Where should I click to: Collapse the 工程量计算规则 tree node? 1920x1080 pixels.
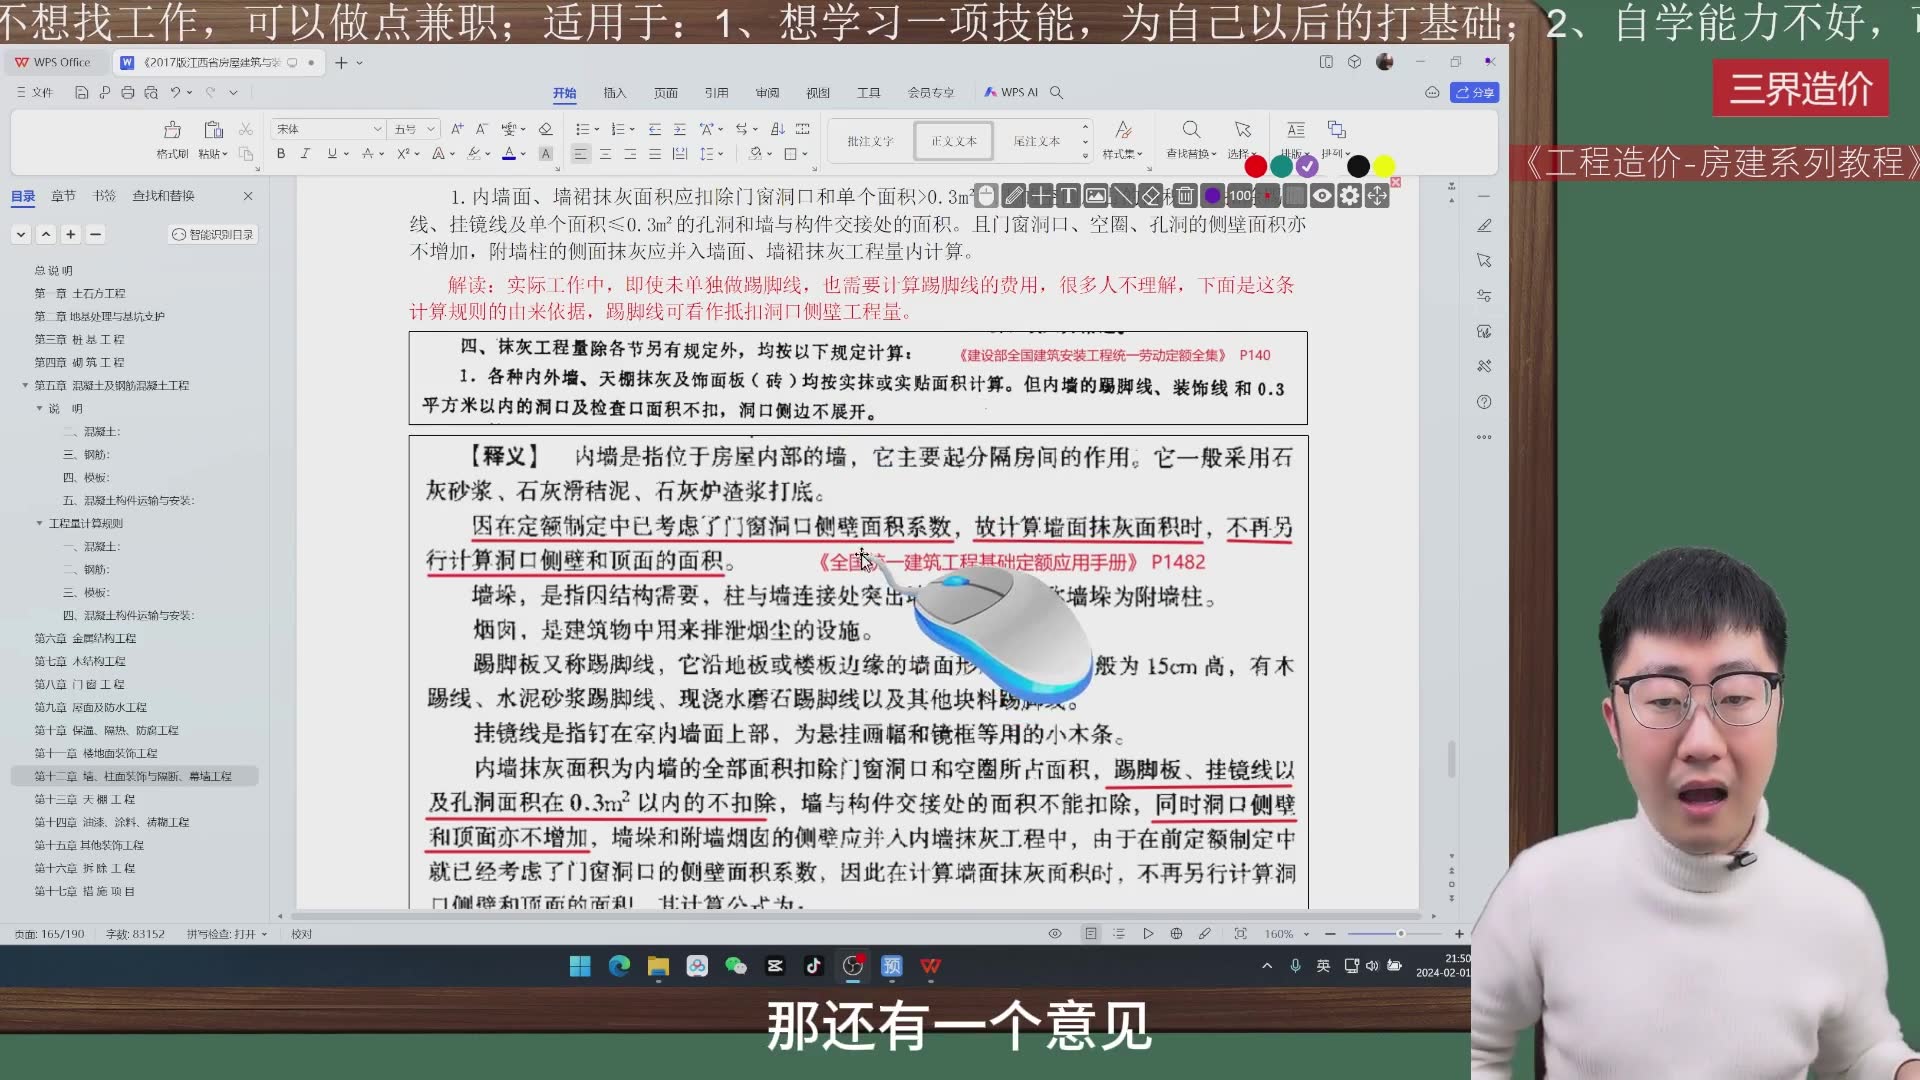click(39, 523)
